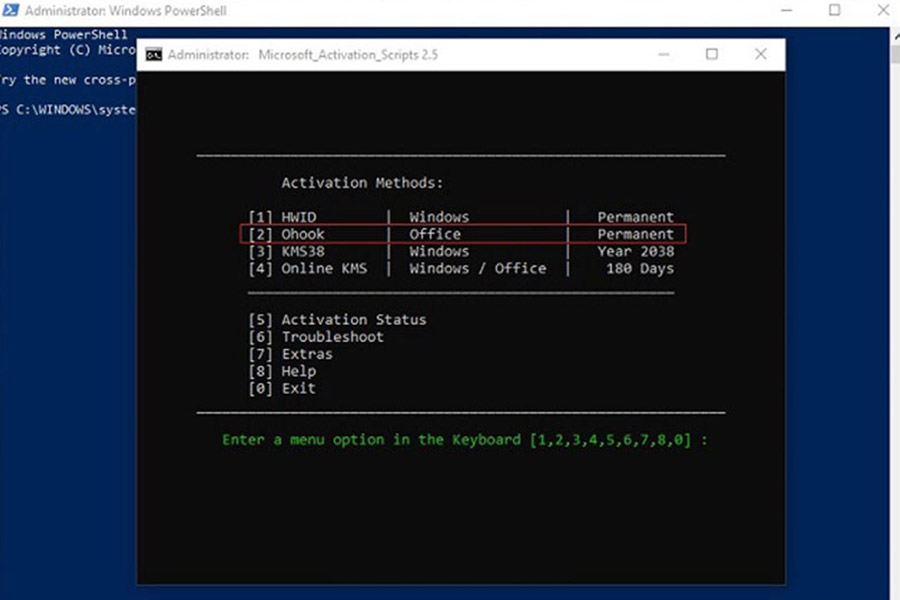The width and height of the screenshot is (900, 600).
Task: Maximize the Microsoft_Activation_Scripts 2.5 window
Action: point(712,54)
